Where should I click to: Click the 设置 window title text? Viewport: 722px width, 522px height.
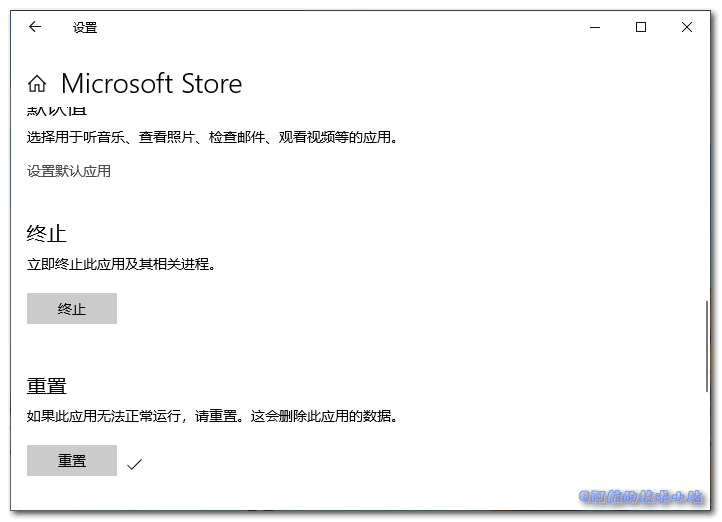(x=85, y=28)
